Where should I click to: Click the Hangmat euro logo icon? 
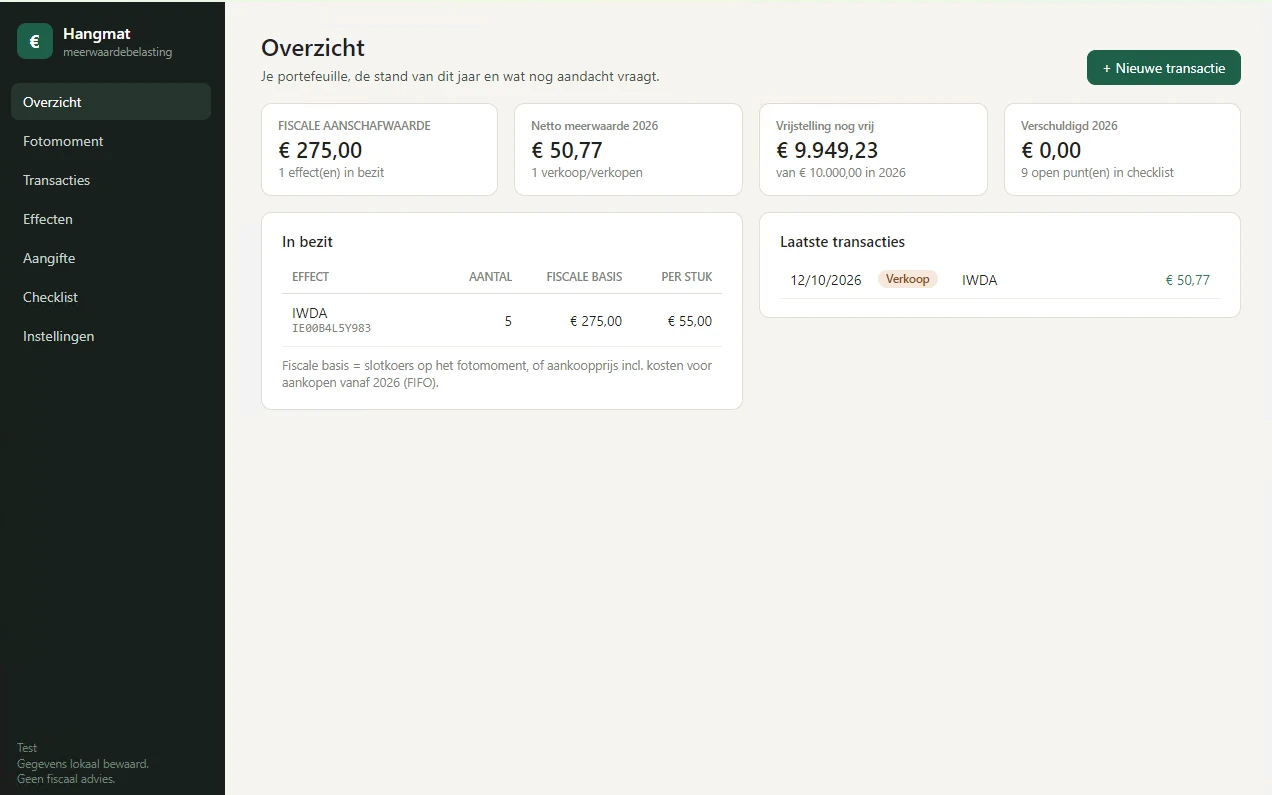click(35, 41)
